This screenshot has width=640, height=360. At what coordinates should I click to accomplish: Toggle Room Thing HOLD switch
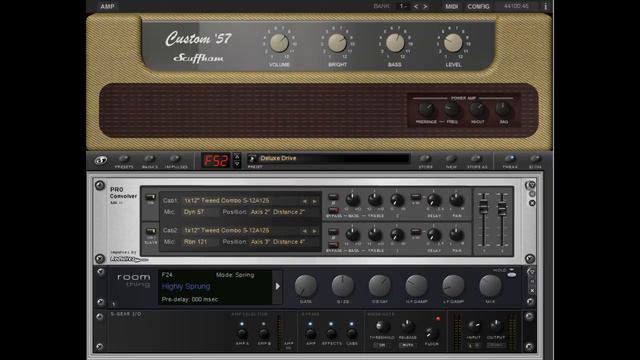[x=511, y=275]
